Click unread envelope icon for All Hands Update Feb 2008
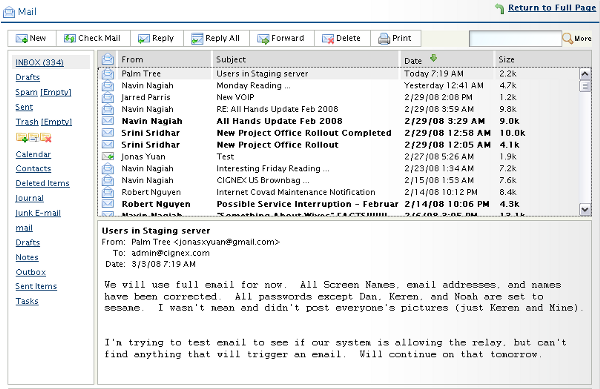The height and width of the screenshot is (389, 600). tap(108, 121)
